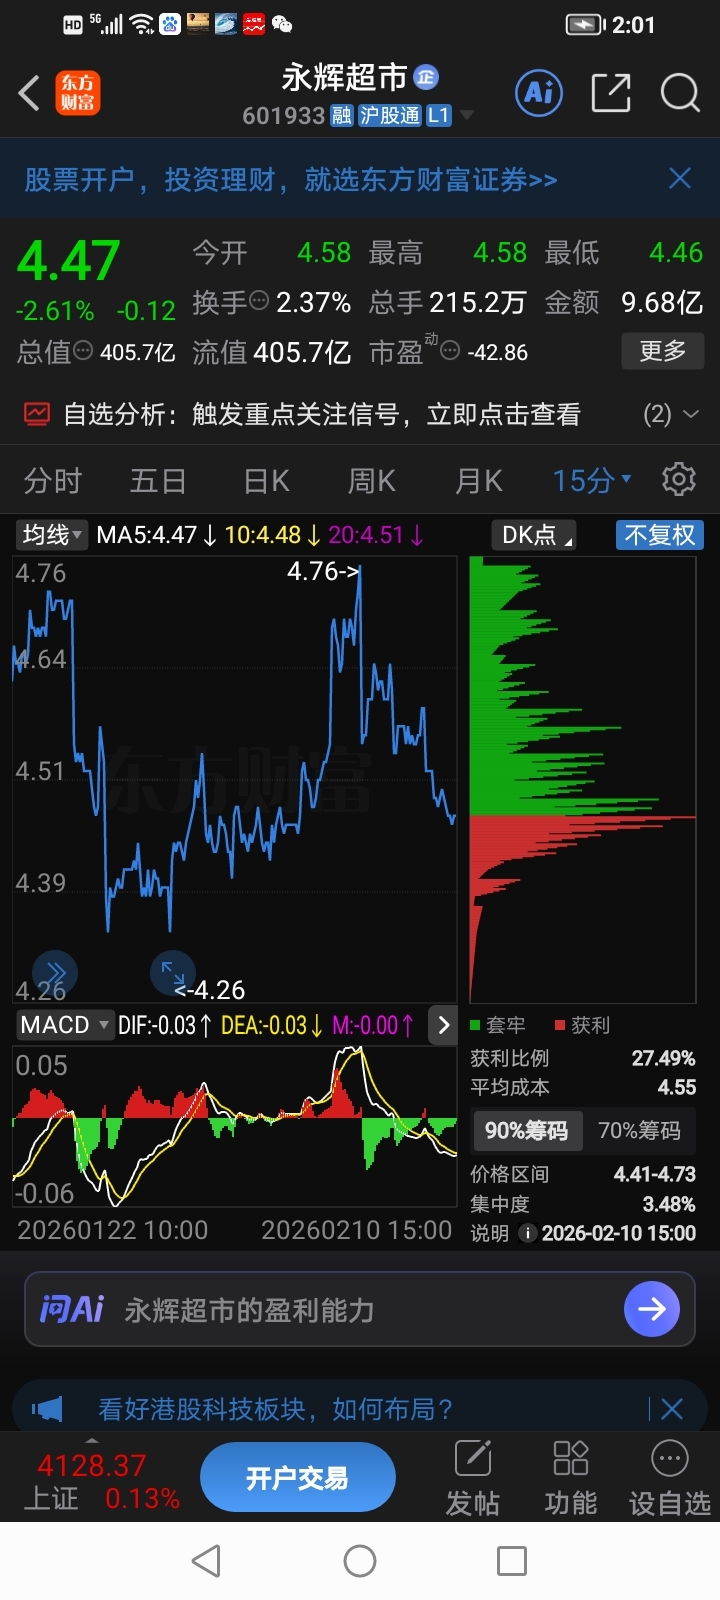Tap the 4.47 current price

(68, 261)
